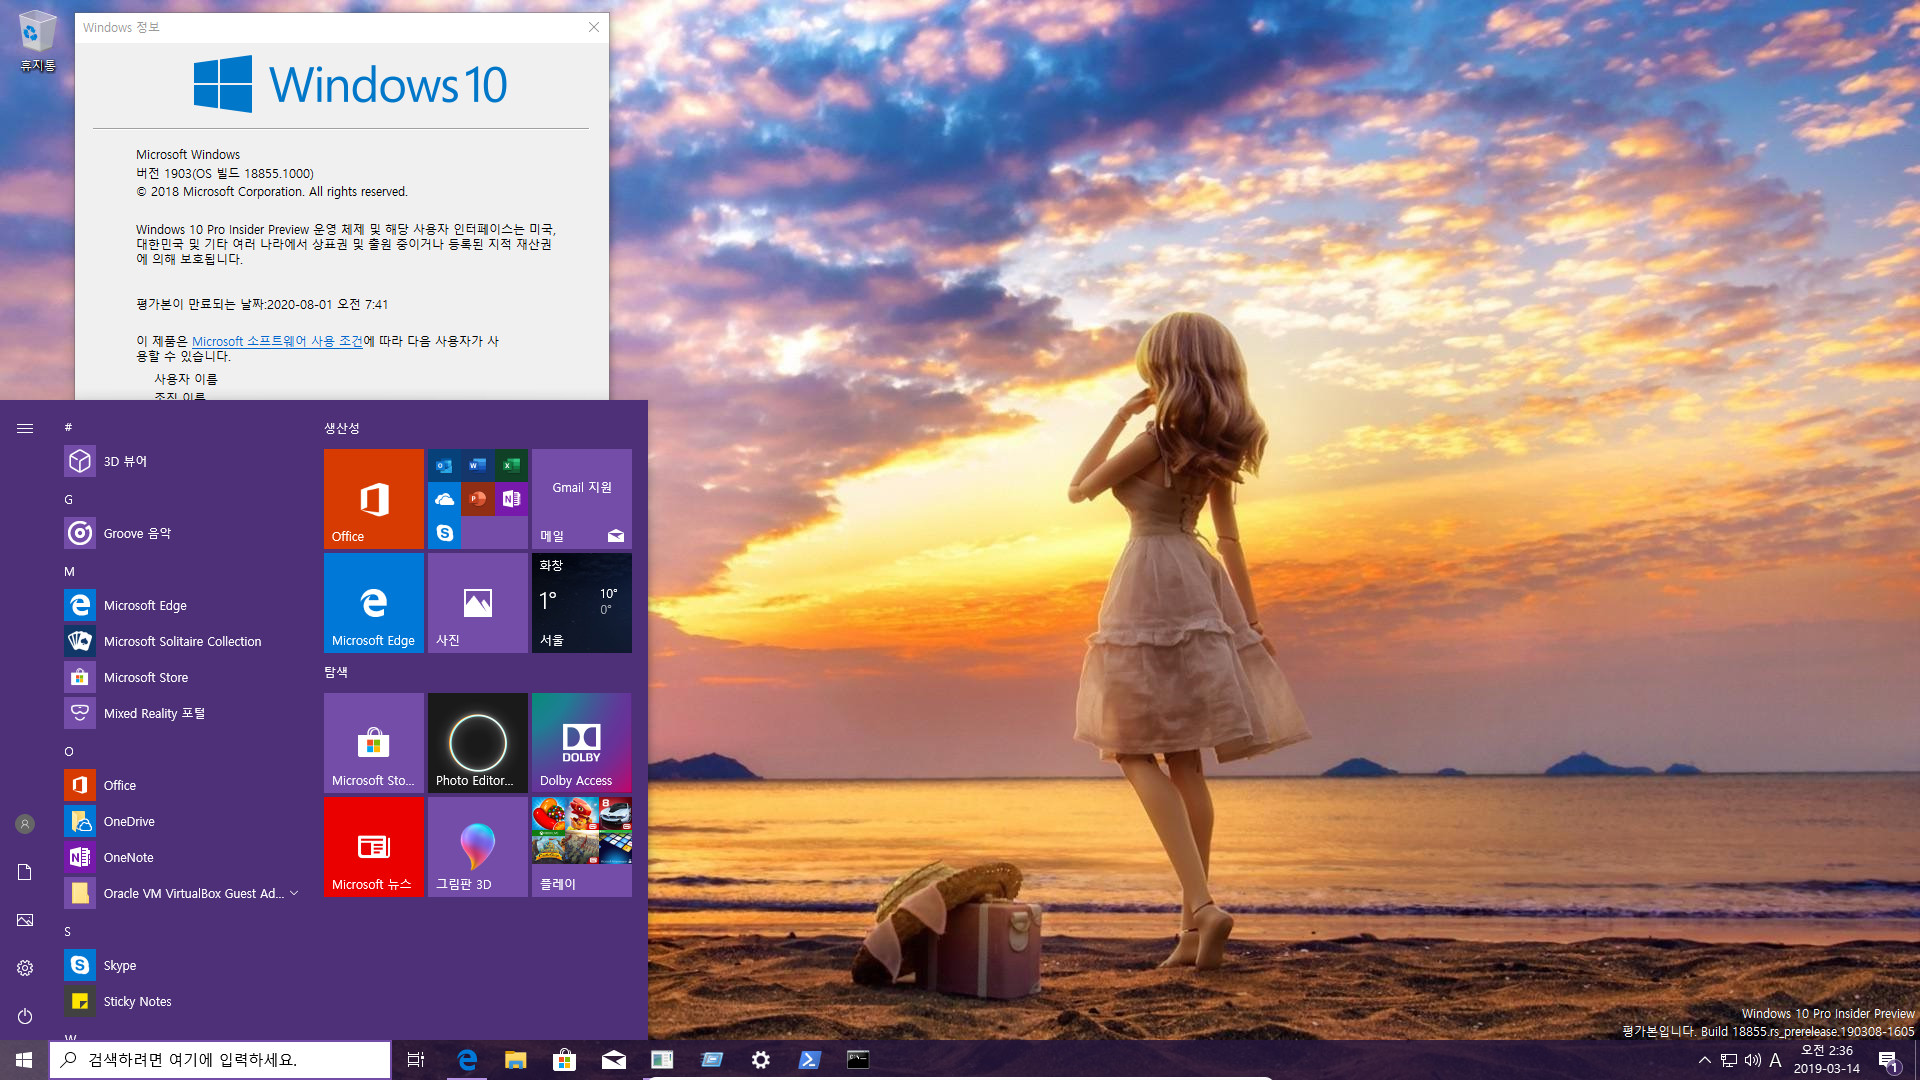The height and width of the screenshot is (1080, 1920).
Task: Open Mail from the taskbar
Action: [x=614, y=1060]
